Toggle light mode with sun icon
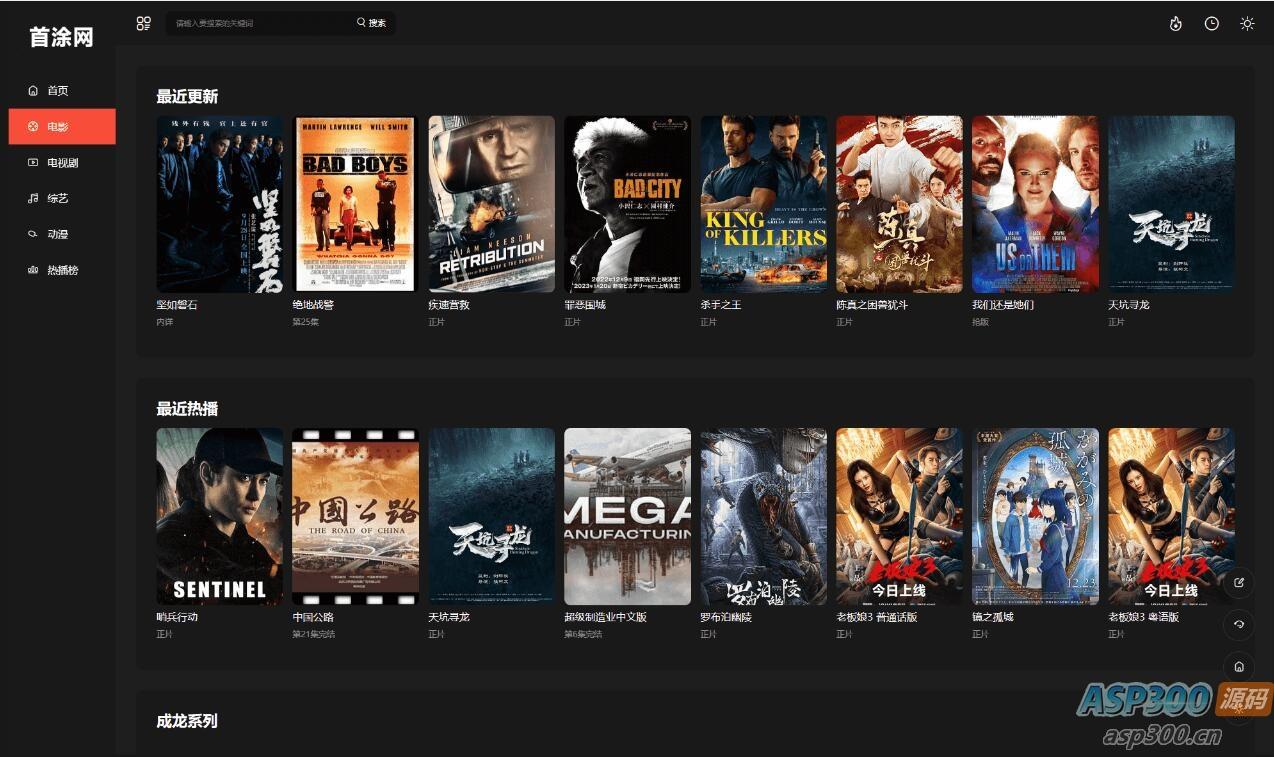This screenshot has width=1274, height=757. 1247,24
